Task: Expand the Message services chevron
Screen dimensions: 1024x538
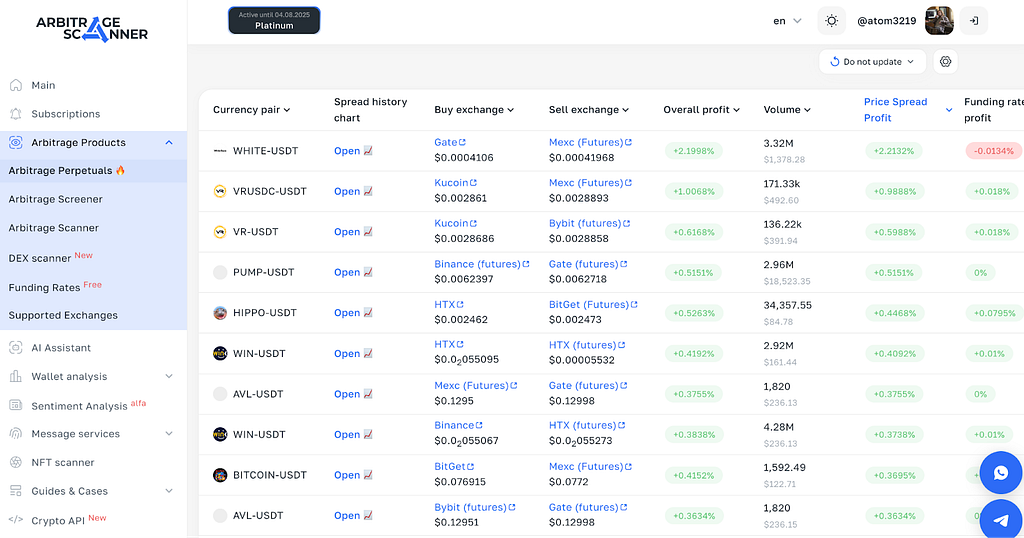Action: (169, 434)
